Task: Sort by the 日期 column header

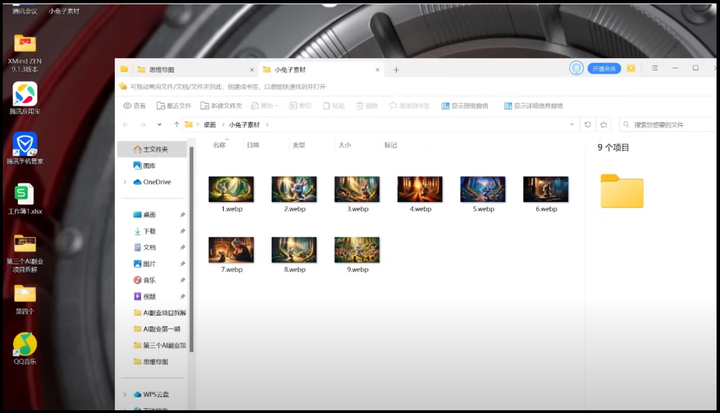Action: tap(253, 145)
